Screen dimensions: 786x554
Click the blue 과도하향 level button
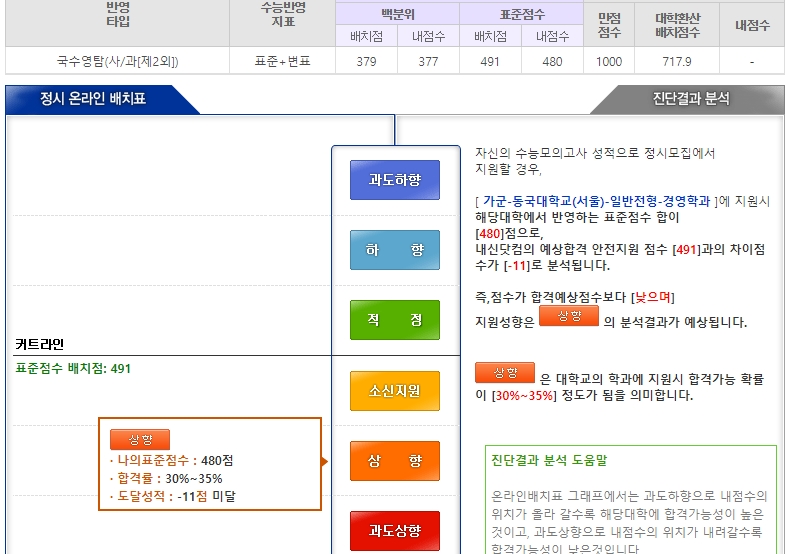click(x=394, y=180)
